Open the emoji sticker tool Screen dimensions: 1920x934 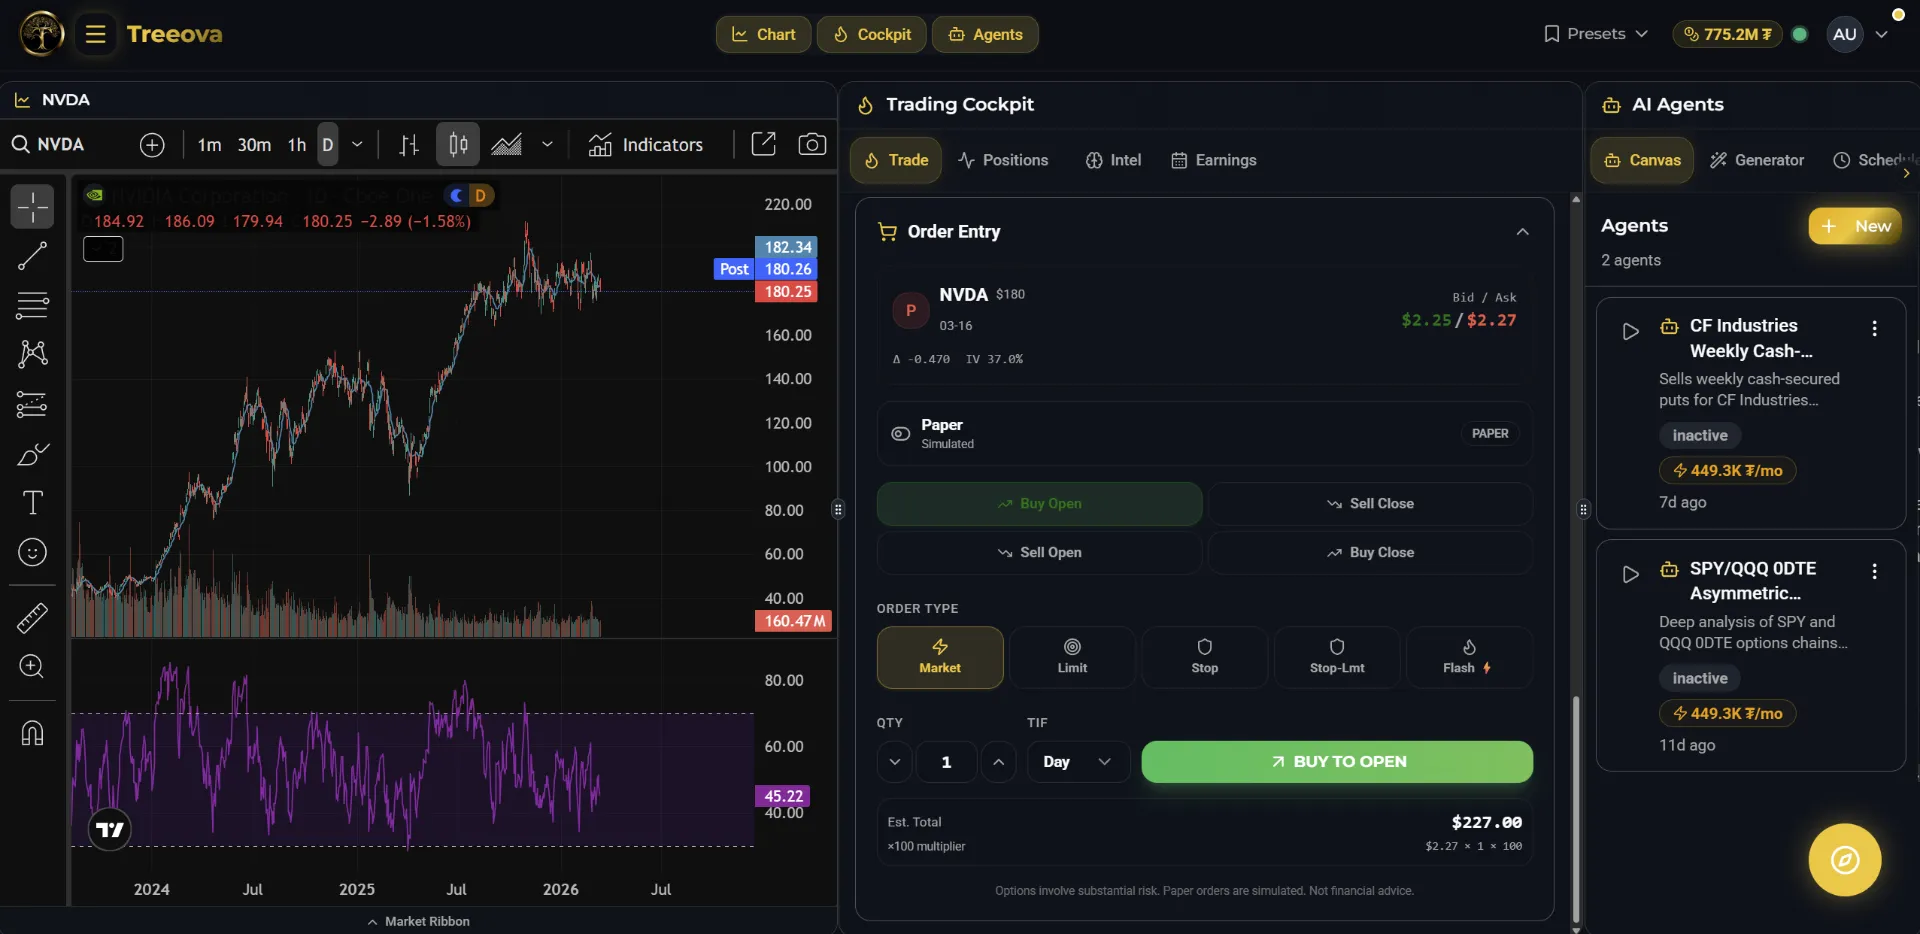point(32,553)
